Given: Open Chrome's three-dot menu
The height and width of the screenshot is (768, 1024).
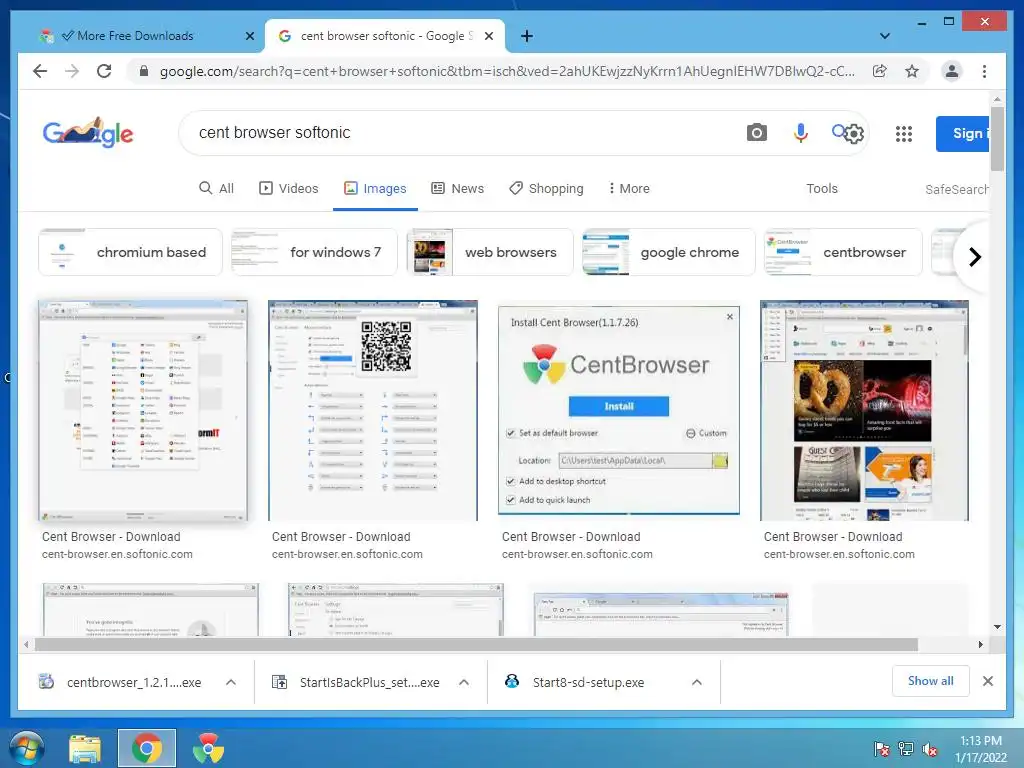Looking at the screenshot, I should coord(984,71).
